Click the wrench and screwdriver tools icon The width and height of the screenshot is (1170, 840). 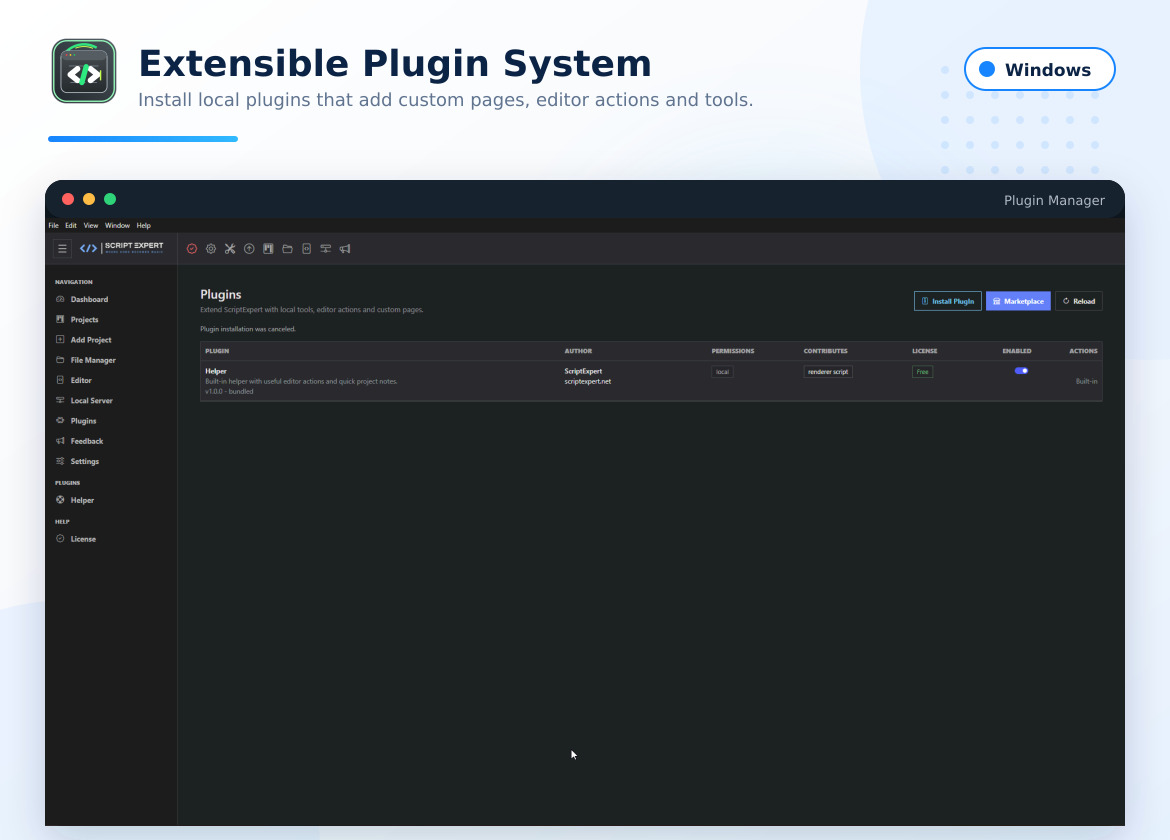pyautogui.click(x=230, y=249)
